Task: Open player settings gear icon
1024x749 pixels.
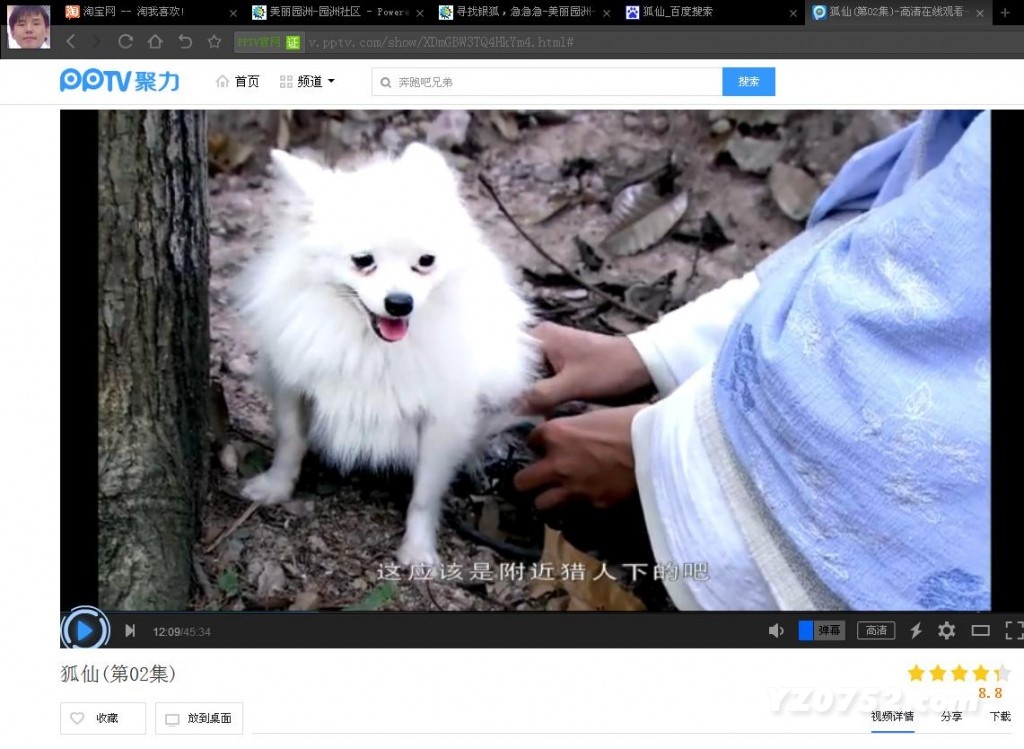Action: [946, 630]
